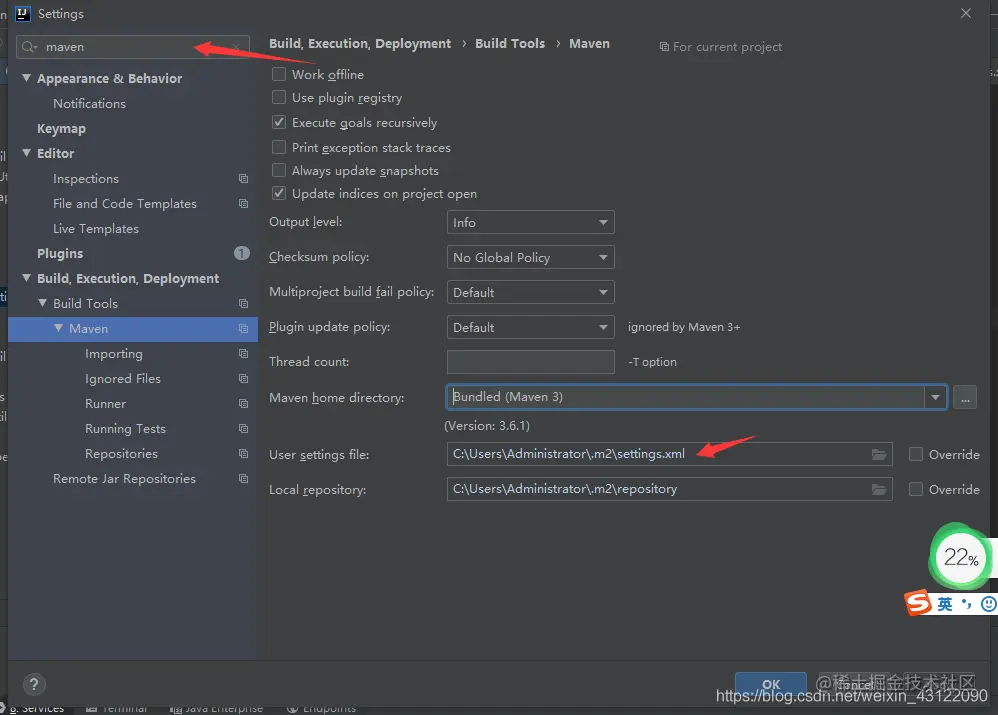This screenshot has height=715, width=998.
Task: Click Build, Execution, Deployment breadcrumb
Action: 360,43
